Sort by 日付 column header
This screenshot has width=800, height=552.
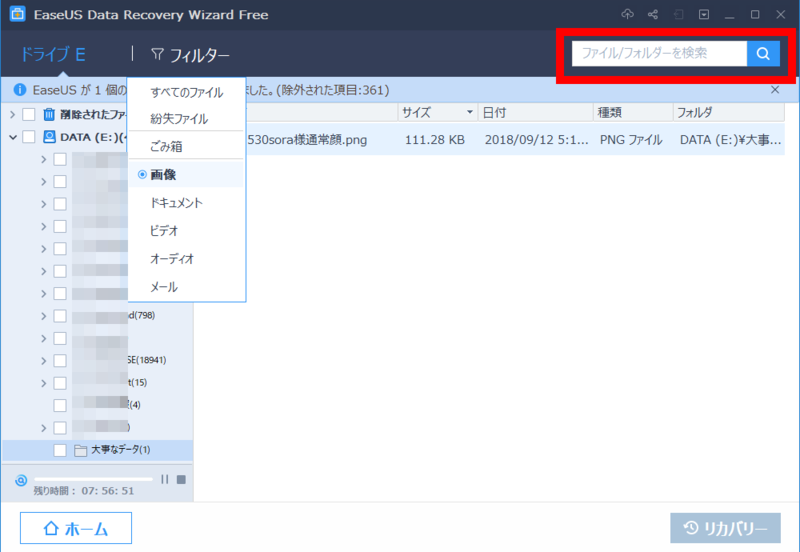pyautogui.click(x=536, y=112)
